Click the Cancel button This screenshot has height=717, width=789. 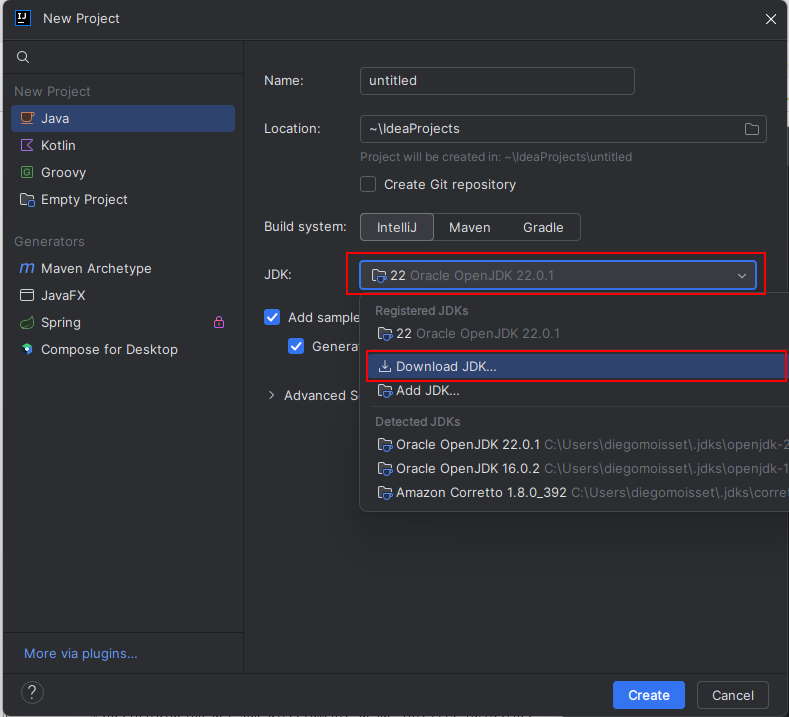coord(733,695)
